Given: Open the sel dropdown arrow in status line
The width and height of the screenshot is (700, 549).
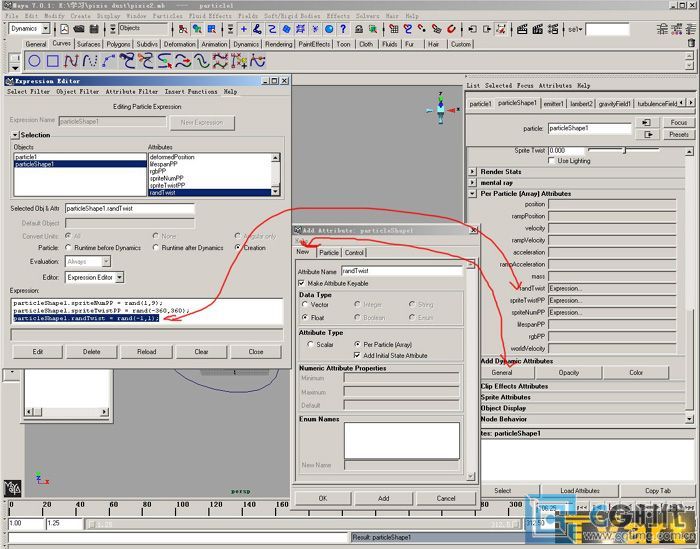Looking at the screenshot, I should pyautogui.click(x=580, y=29).
